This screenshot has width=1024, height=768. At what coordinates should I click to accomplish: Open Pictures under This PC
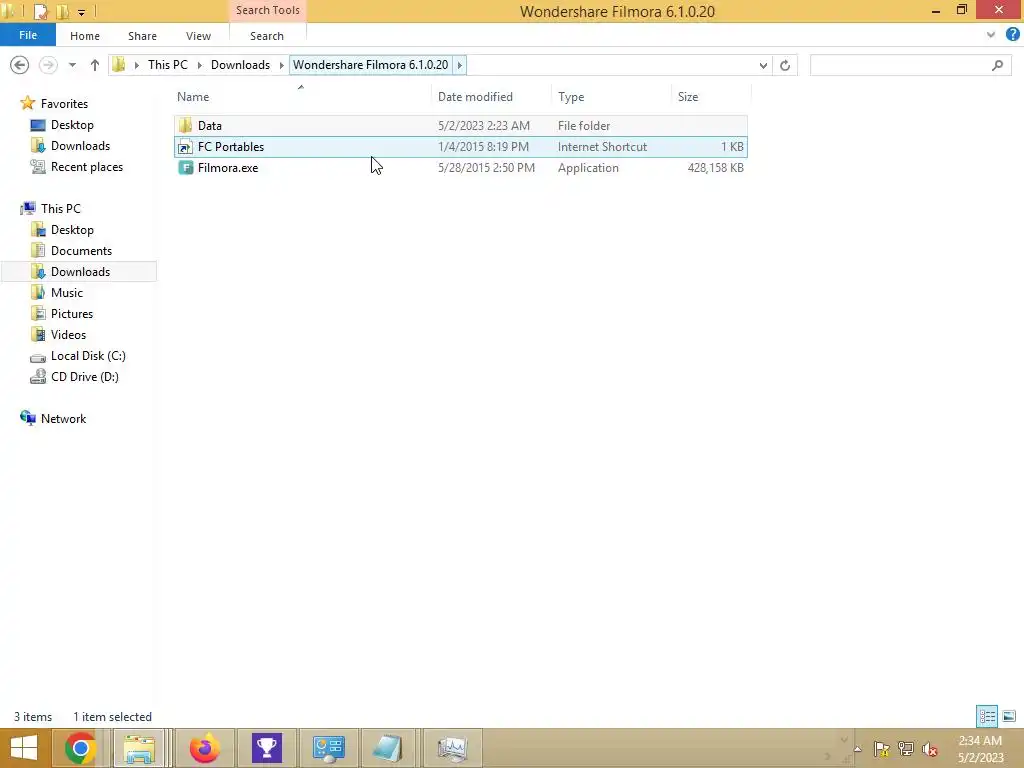coord(72,313)
